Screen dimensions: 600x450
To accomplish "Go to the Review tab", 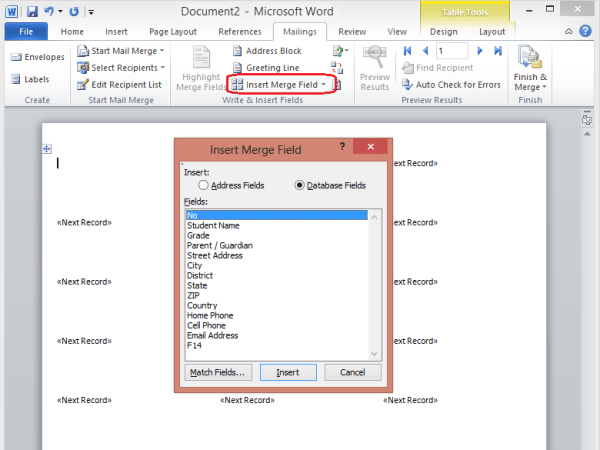I will (x=352, y=32).
